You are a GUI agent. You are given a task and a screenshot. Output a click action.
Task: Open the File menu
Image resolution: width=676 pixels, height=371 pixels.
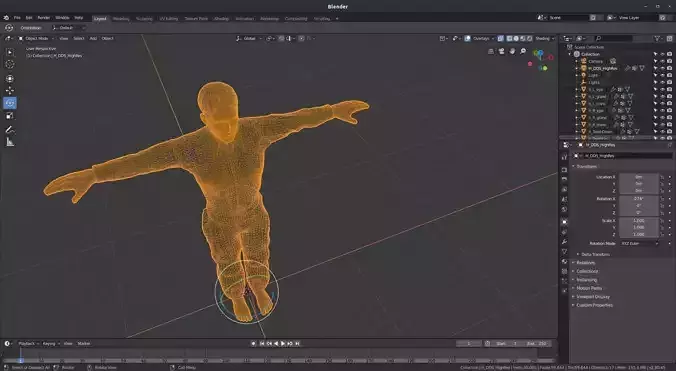[17, 18]
